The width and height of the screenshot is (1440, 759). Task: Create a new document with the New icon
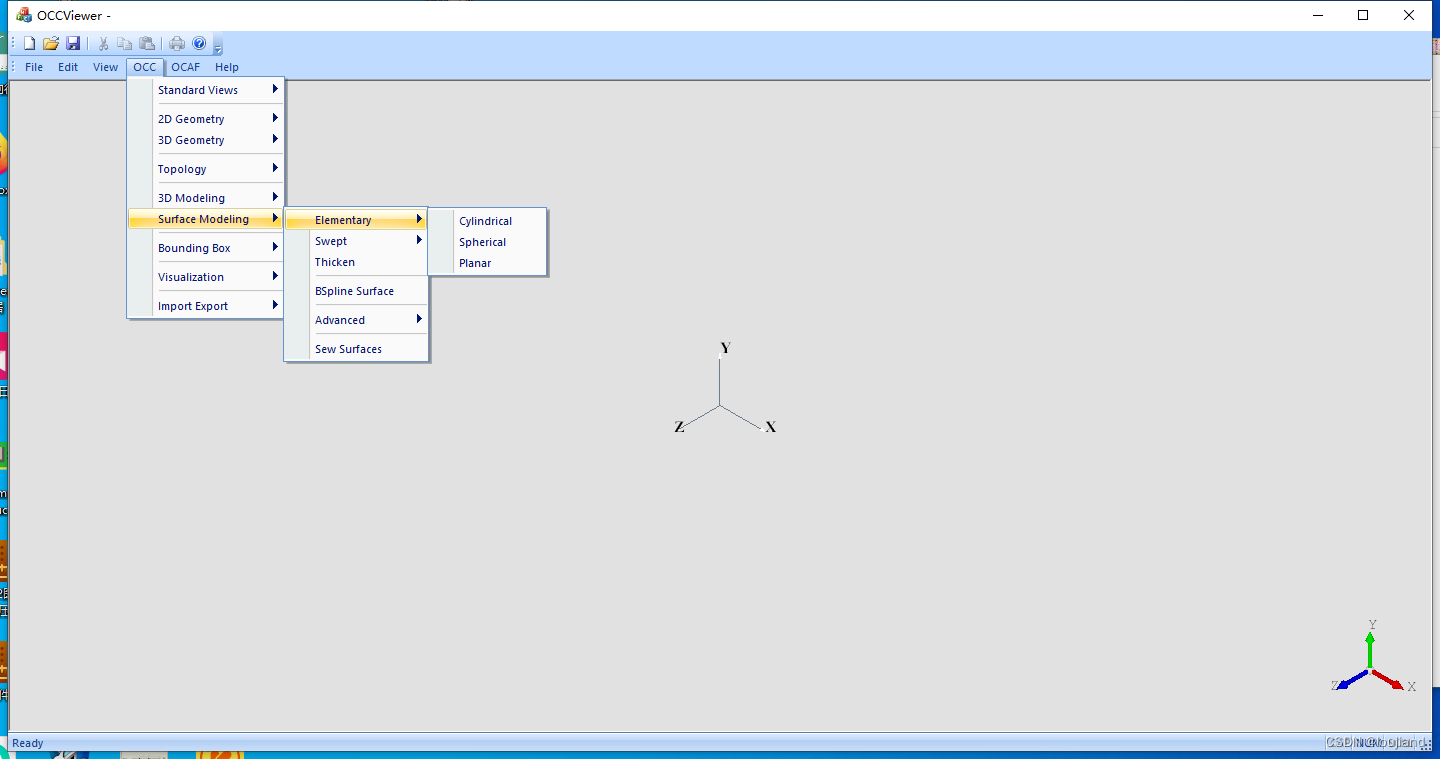(x=29, y=42)
